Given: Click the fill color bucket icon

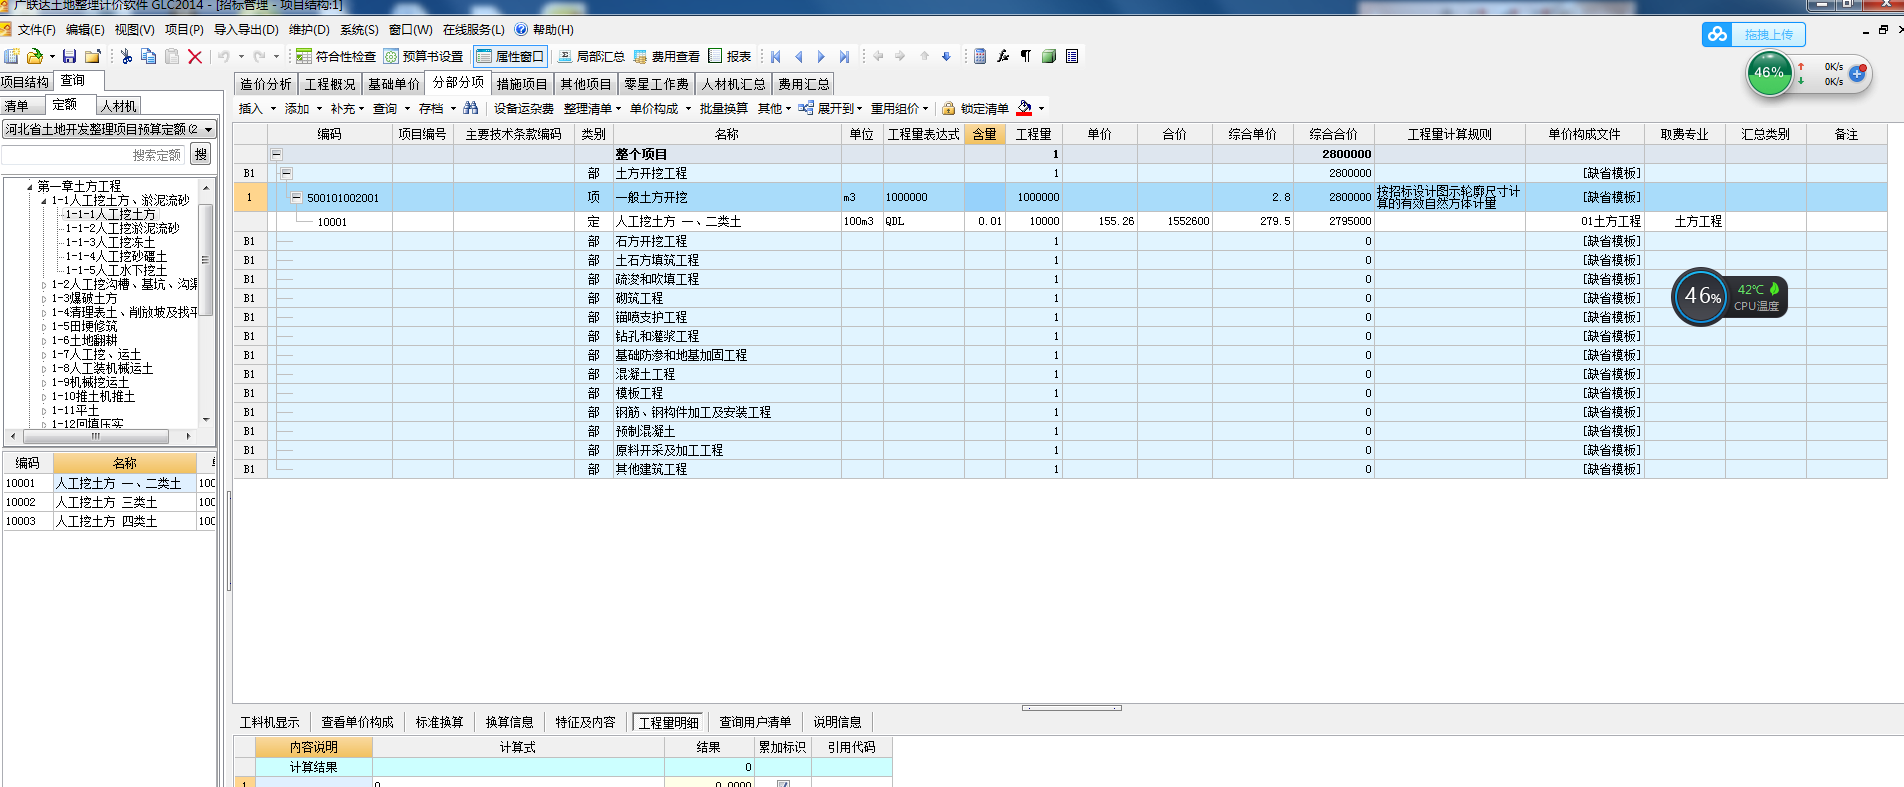Looking at the screenshot, I should point(1025,108).
